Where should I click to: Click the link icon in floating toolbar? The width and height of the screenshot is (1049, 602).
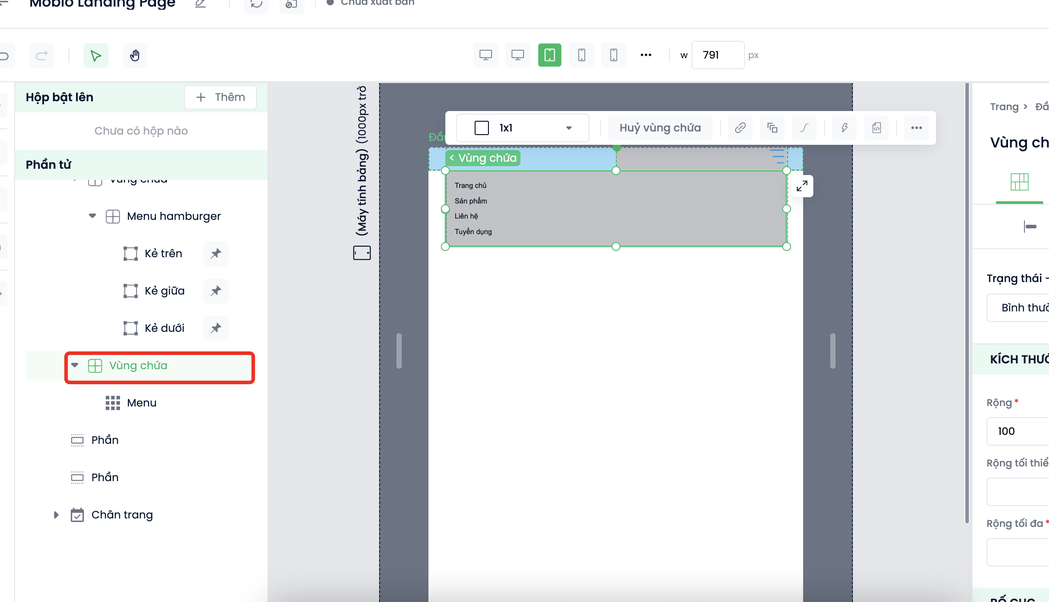tap(740, 128)
